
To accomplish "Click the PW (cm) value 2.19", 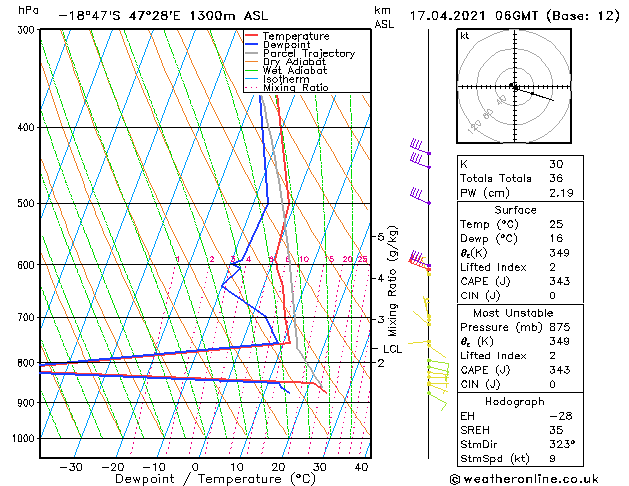I will 561,193.
